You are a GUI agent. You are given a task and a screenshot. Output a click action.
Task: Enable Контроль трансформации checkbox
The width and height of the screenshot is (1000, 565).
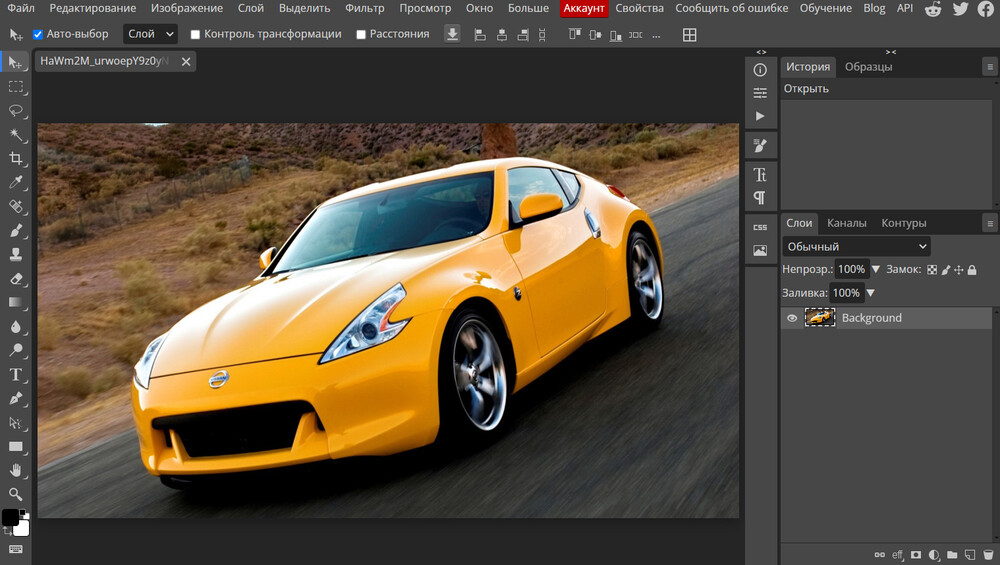(195, 34)
